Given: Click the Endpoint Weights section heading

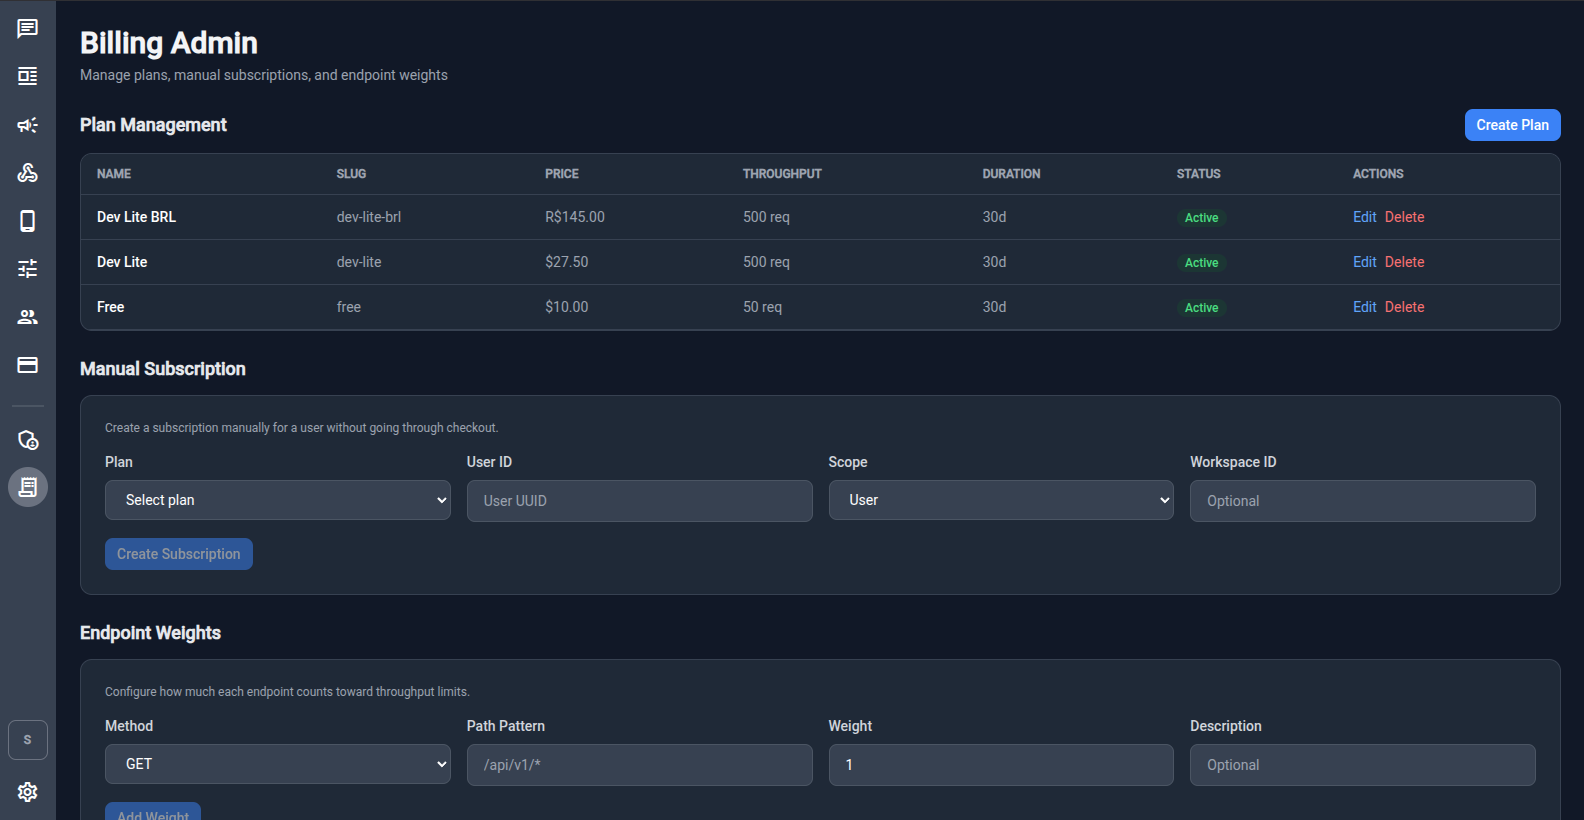Looking at the screenshot, I should click(150, 633).
